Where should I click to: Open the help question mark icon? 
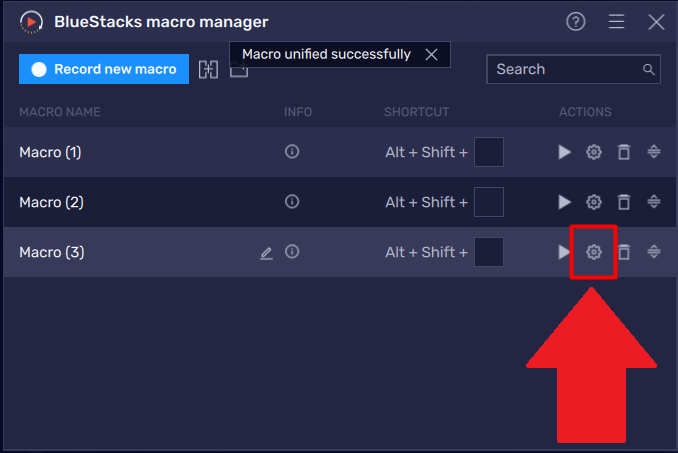(575, 22)
